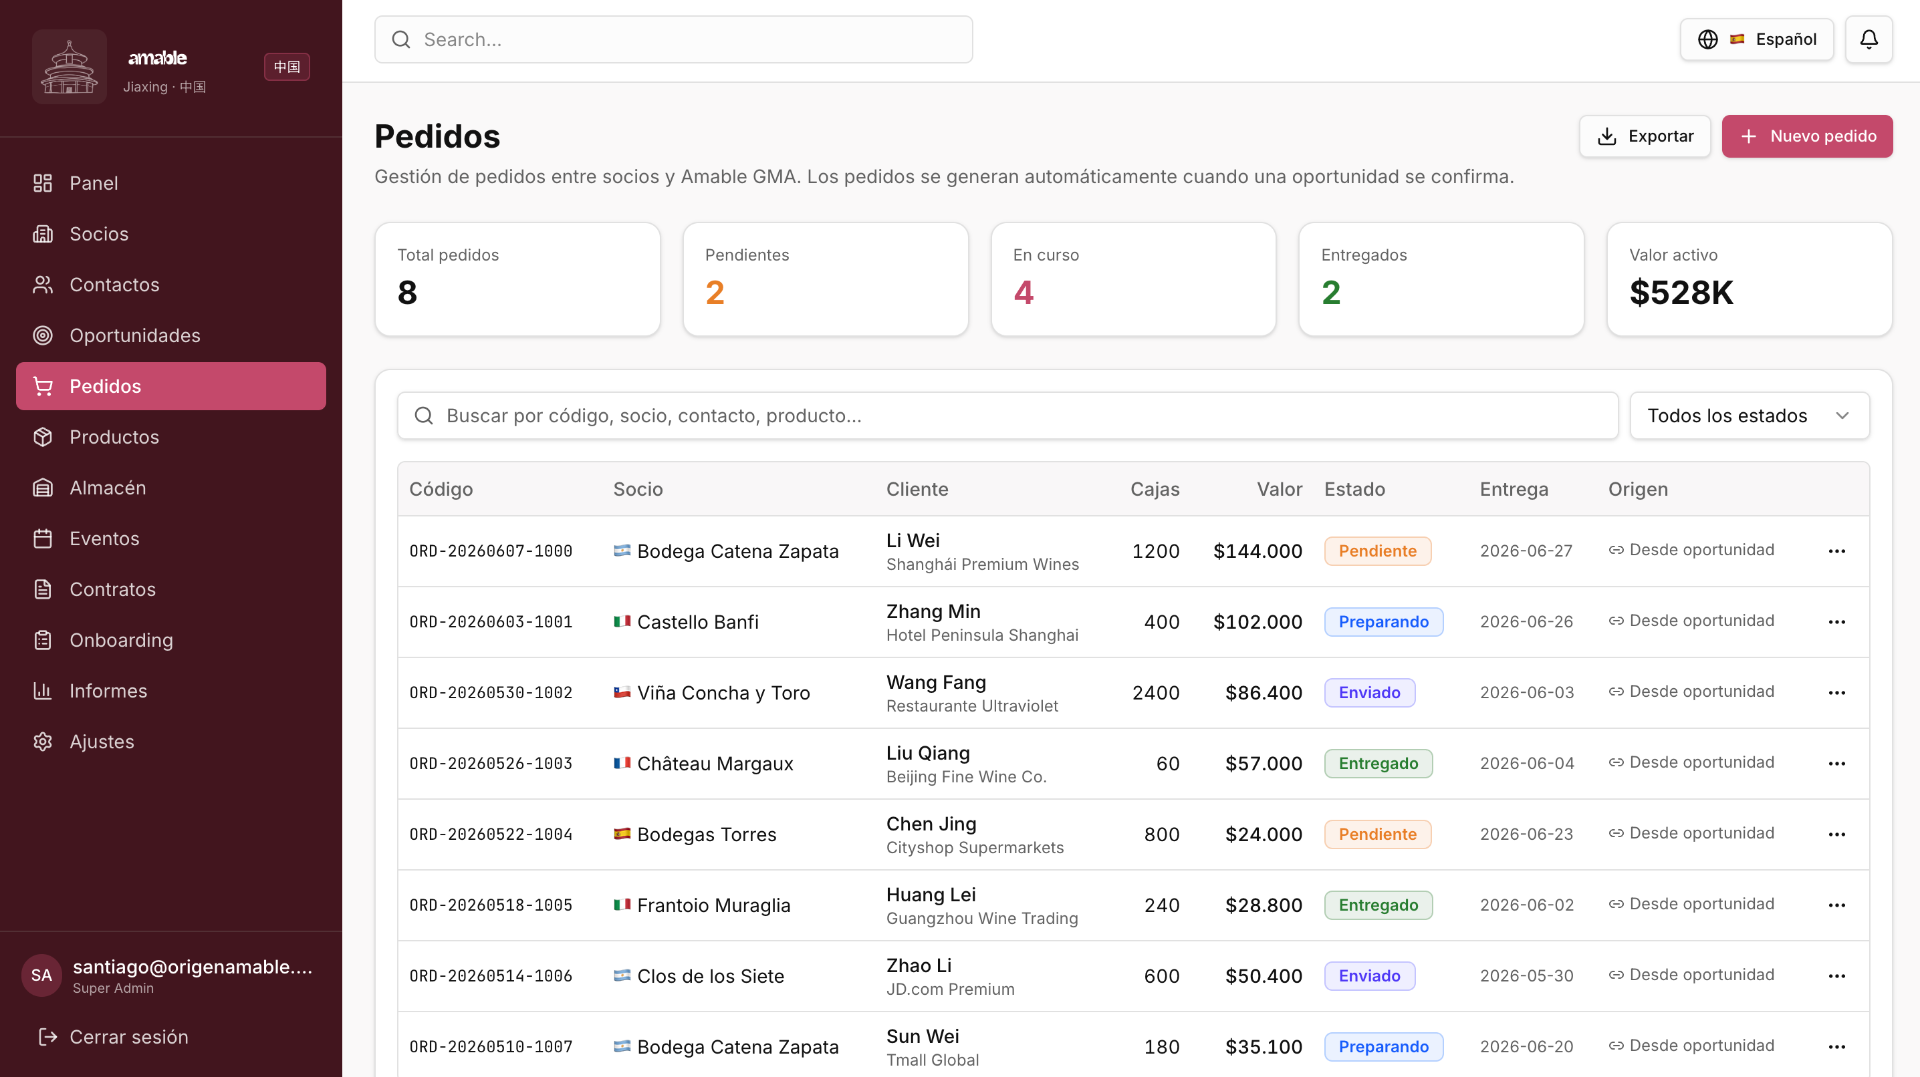The width and height of the screenshot is (1920, 1077).
Task: Click Viña Concha y Toro partner
Action: tap(723, 693)
